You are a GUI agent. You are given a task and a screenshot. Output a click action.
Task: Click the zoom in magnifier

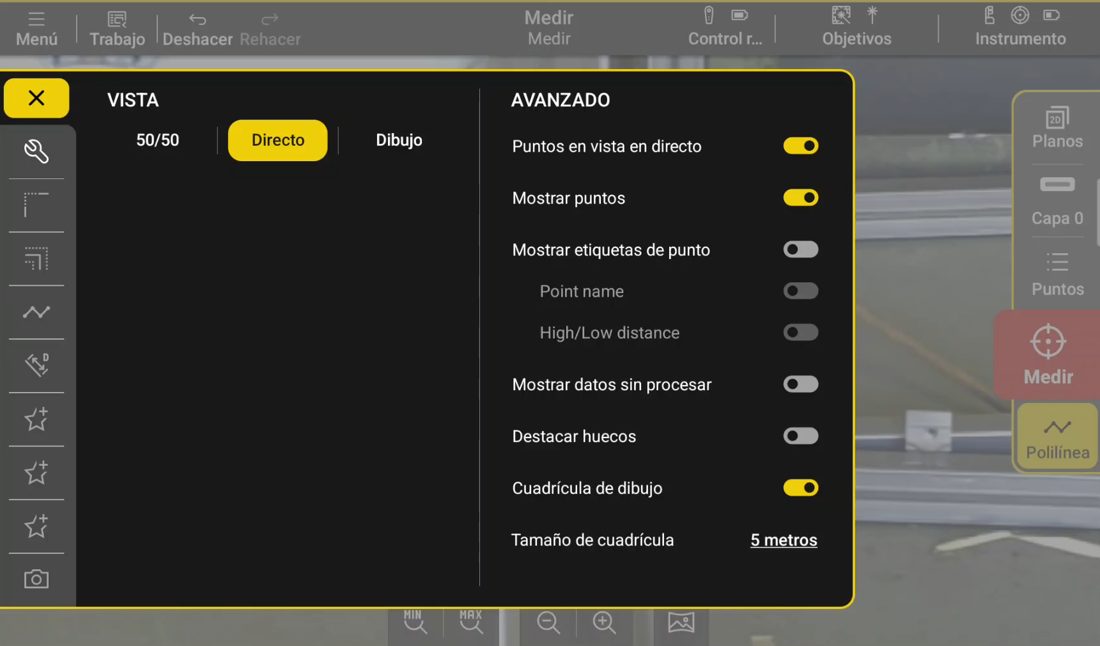click(x=604, y=622)
